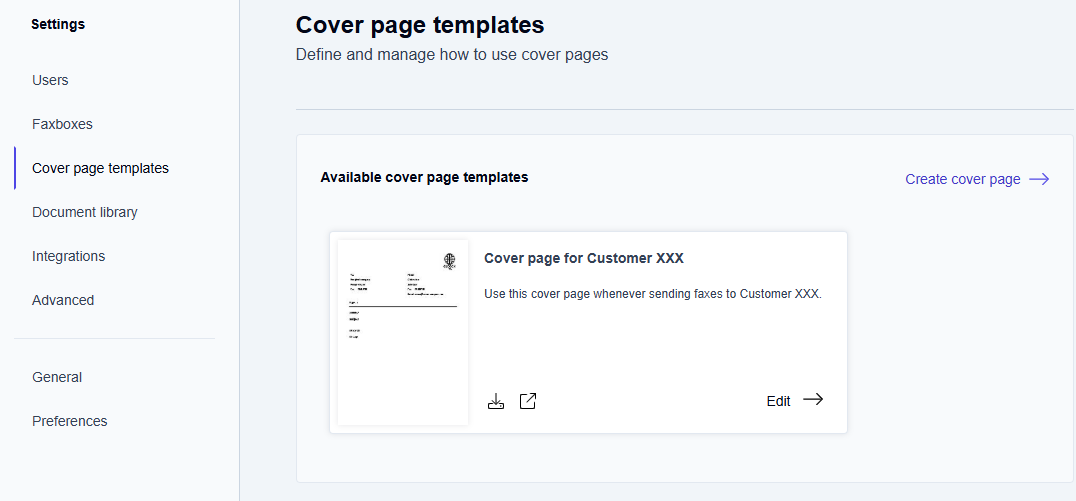Click the arrow next to Create cover page

click(1039, 179)
